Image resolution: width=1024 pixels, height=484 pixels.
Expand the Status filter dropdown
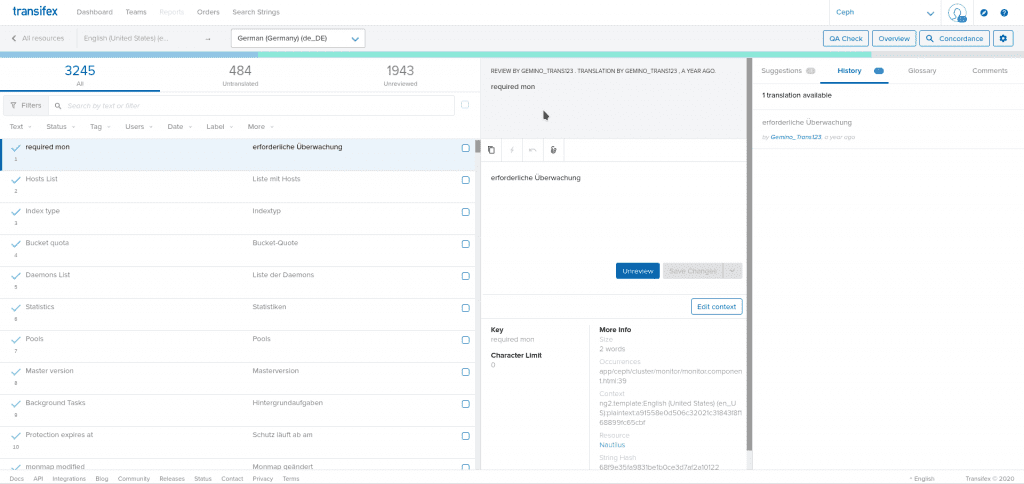59,127
